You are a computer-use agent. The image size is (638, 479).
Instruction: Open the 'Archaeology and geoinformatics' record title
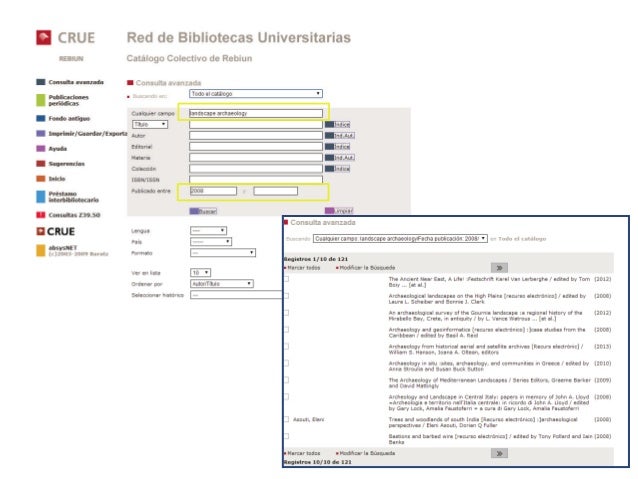point(487,332)
